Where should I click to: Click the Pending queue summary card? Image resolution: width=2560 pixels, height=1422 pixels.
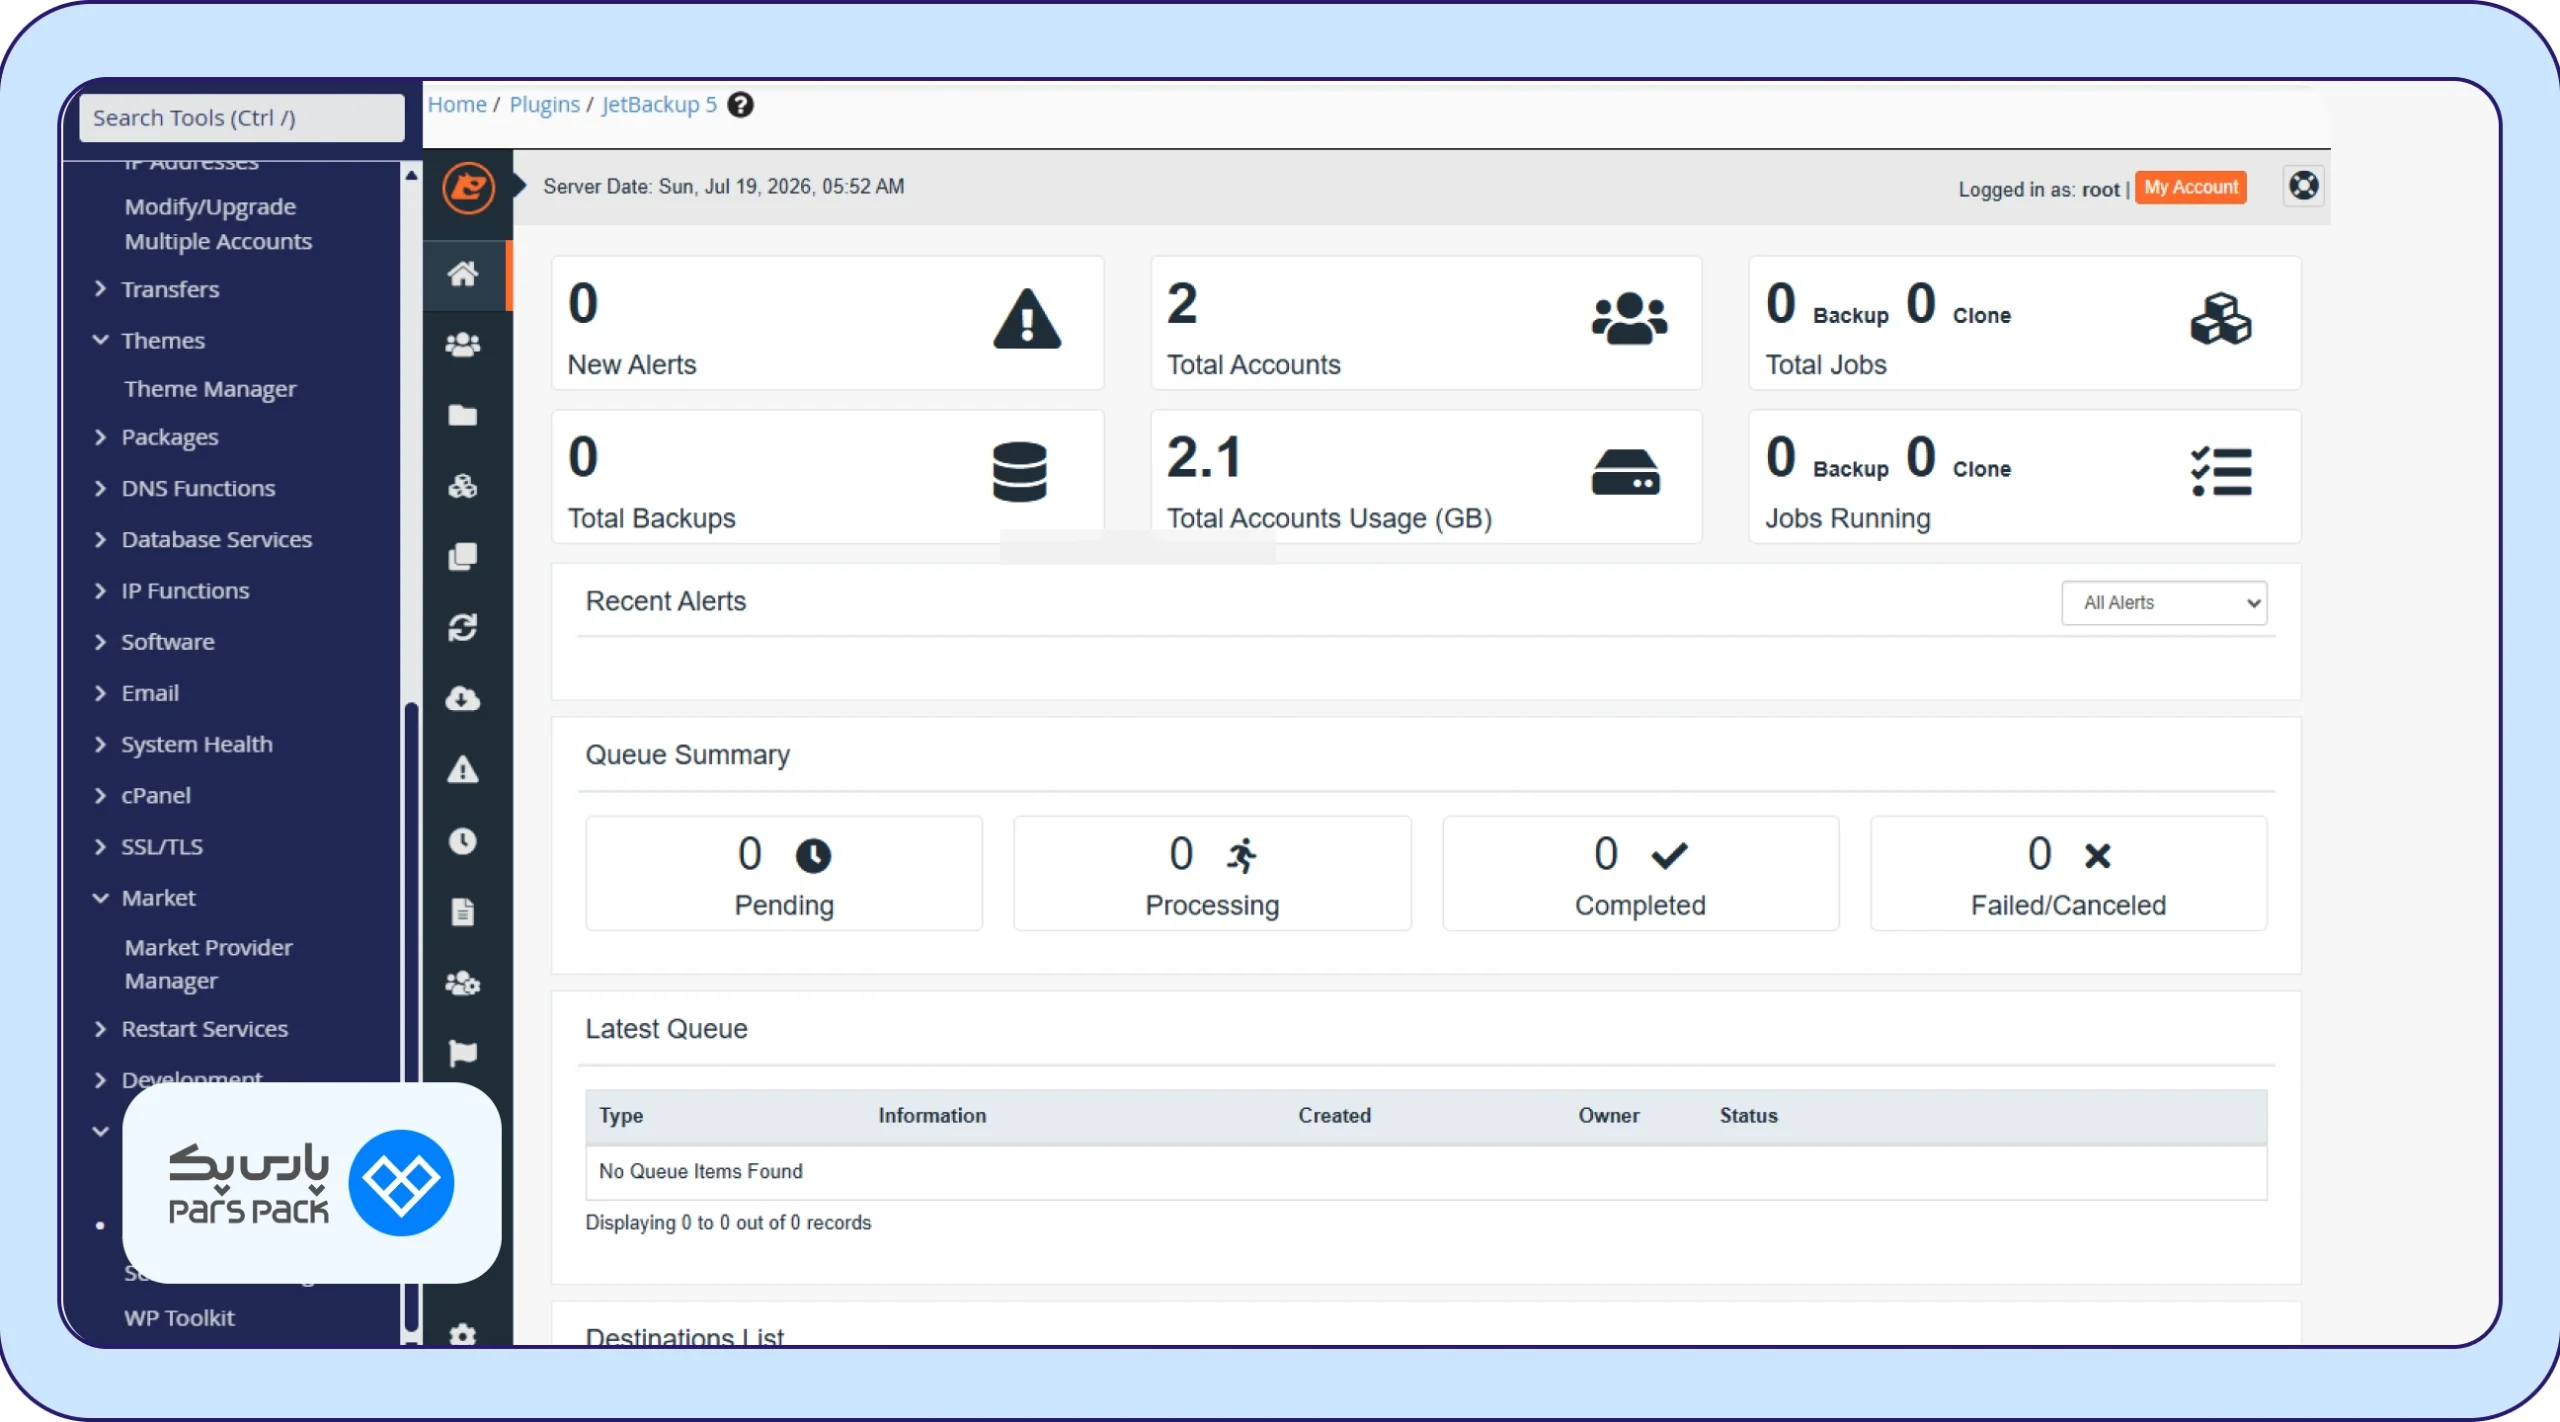click(784, 873)
